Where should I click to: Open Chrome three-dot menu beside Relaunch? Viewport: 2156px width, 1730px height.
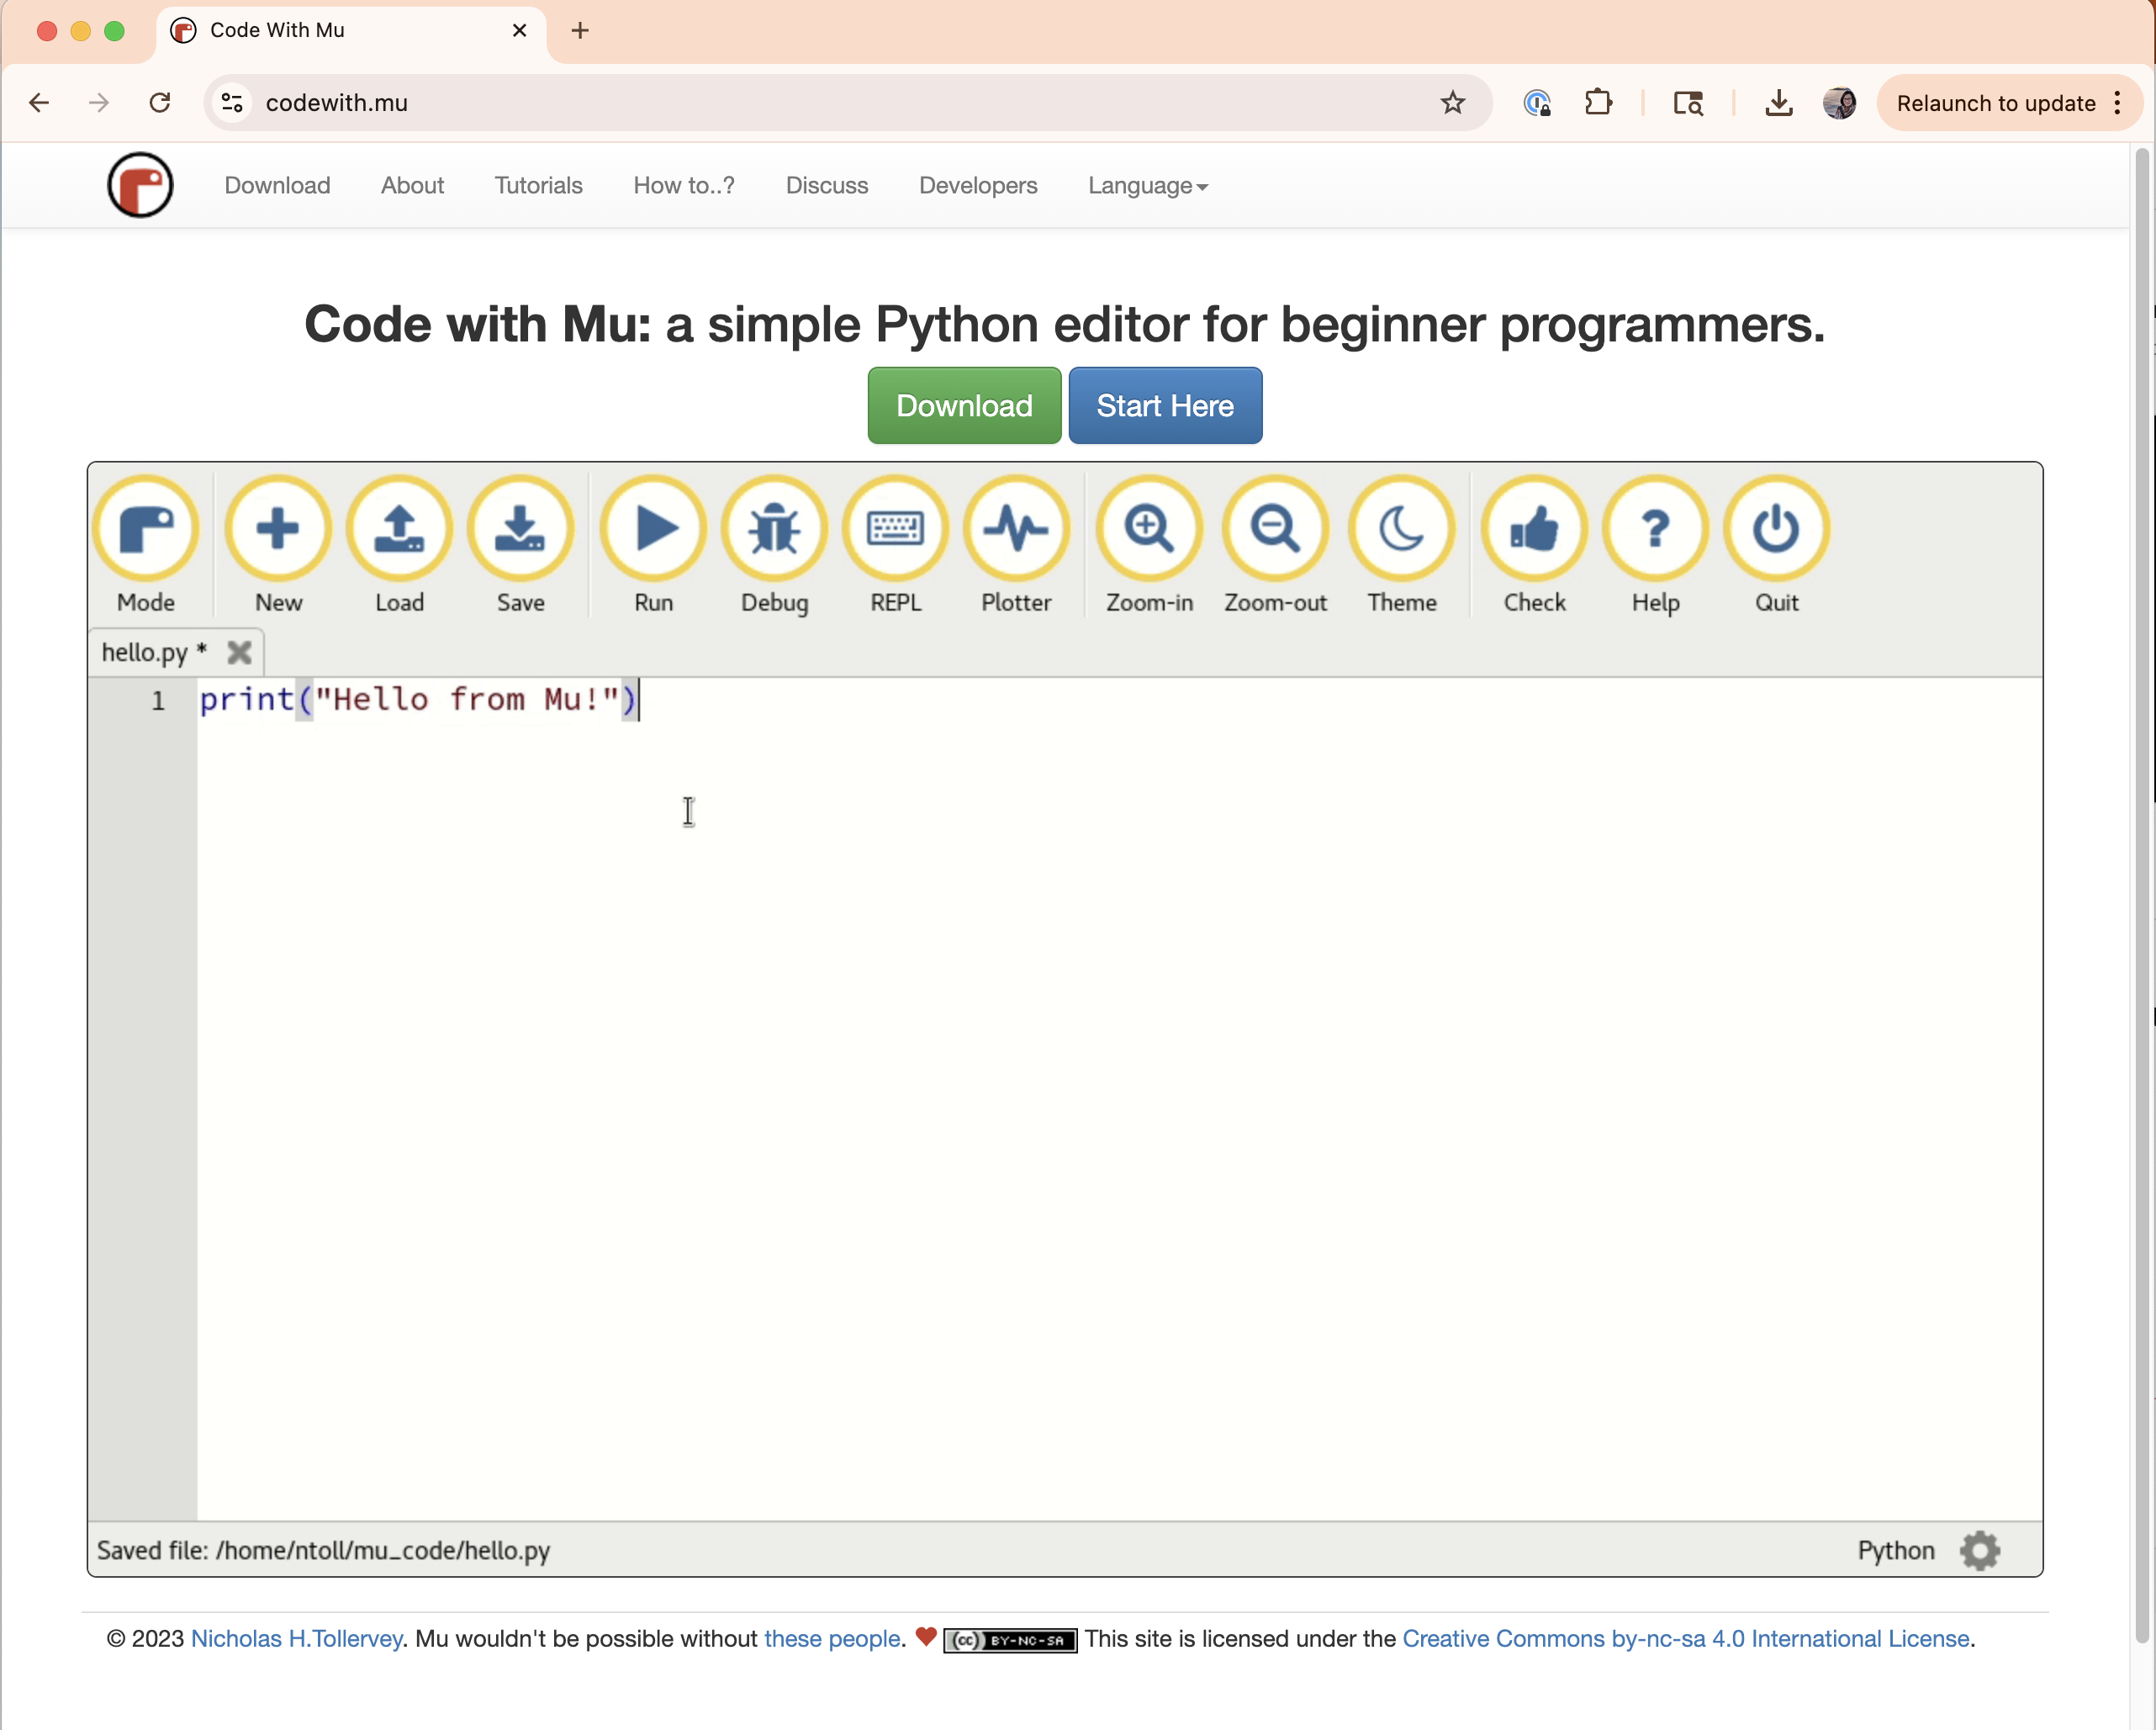[2117, 103]
